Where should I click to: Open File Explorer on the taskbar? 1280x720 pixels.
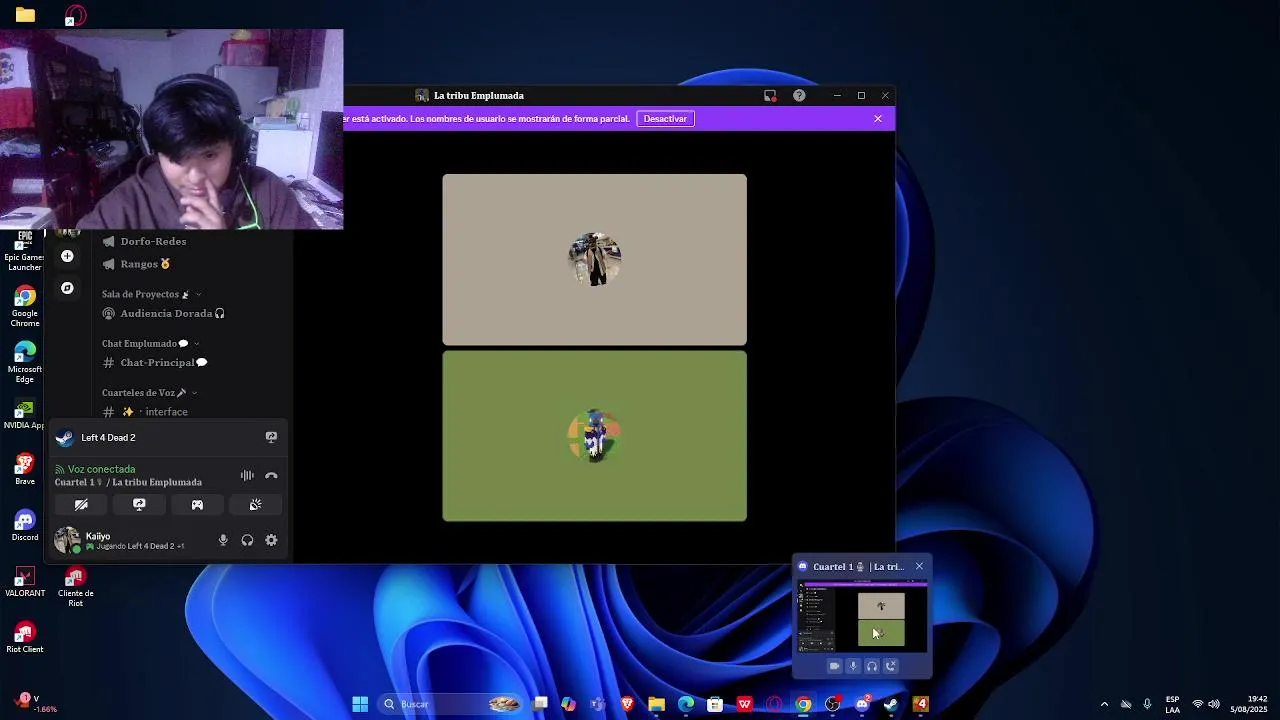point(656,704)
